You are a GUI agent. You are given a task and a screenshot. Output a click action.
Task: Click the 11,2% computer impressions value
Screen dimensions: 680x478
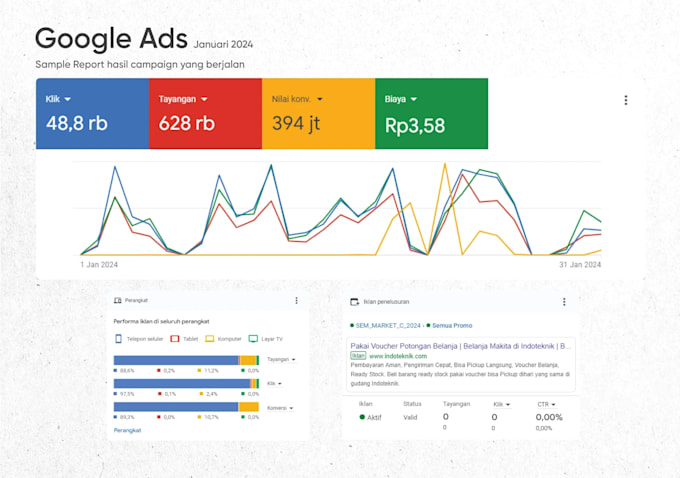coord(212,371)
